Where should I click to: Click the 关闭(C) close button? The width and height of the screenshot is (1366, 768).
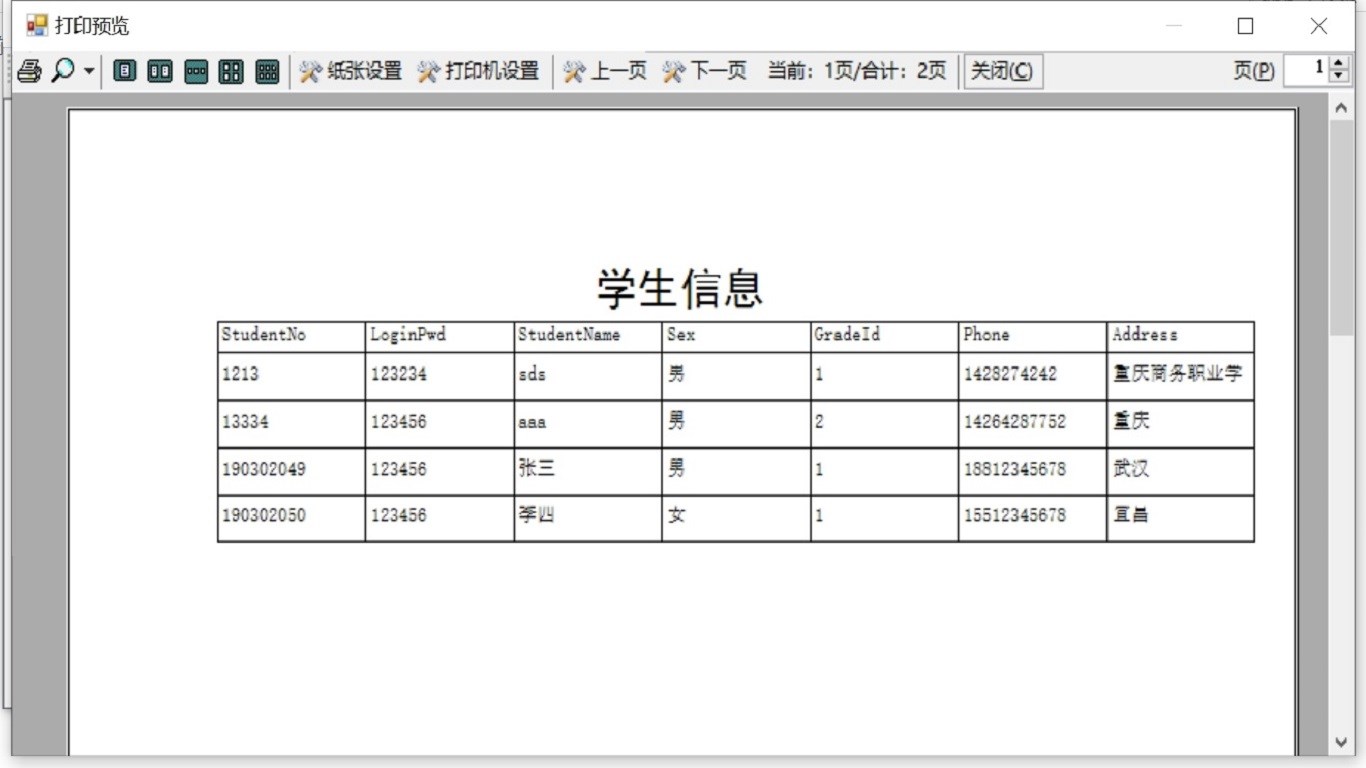1003,71
